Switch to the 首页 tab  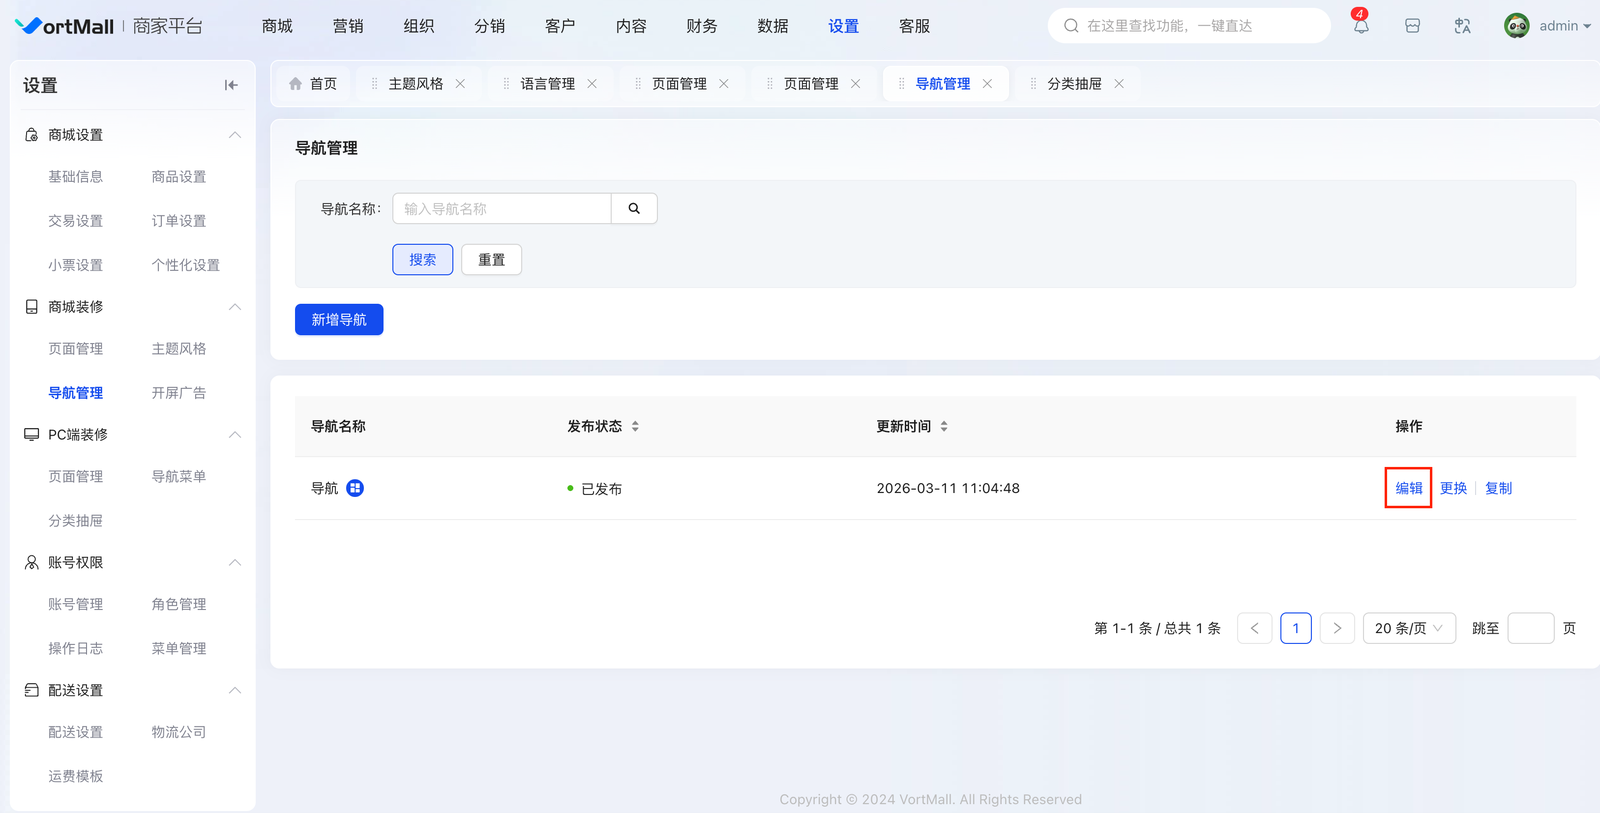click(323, 84)
